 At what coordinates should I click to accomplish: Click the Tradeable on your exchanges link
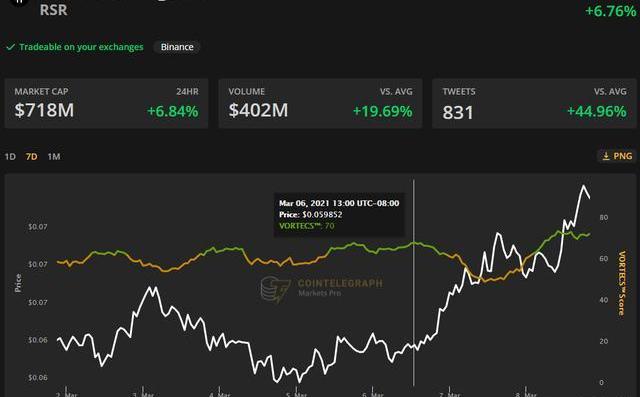pyautogui.click(x=81, y=47)
